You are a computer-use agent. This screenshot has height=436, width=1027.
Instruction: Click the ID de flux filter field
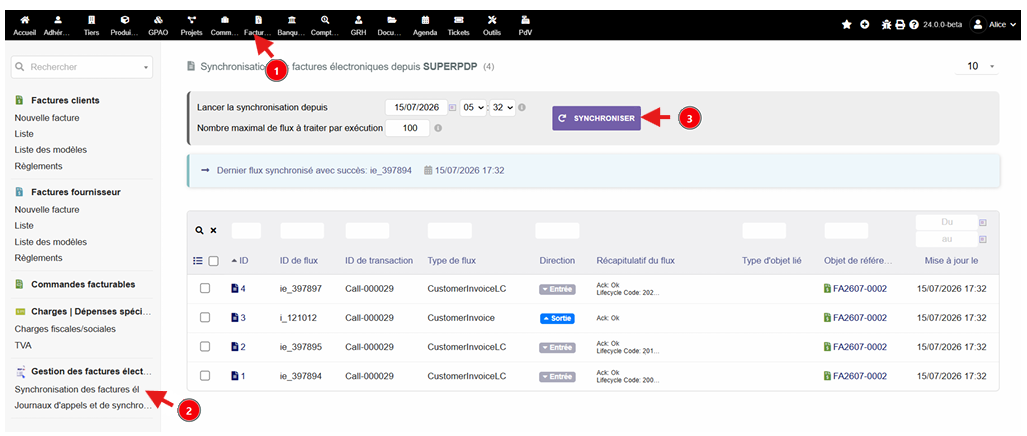click(302, 230)
